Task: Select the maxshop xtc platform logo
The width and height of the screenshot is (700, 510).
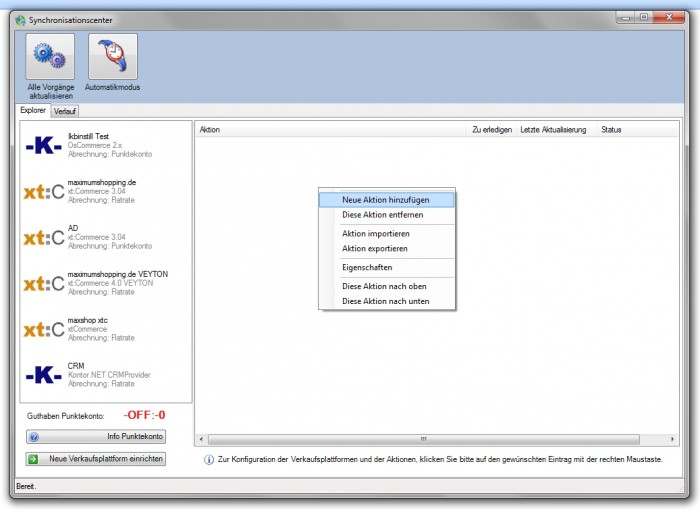Action: (x=43, y=329)
